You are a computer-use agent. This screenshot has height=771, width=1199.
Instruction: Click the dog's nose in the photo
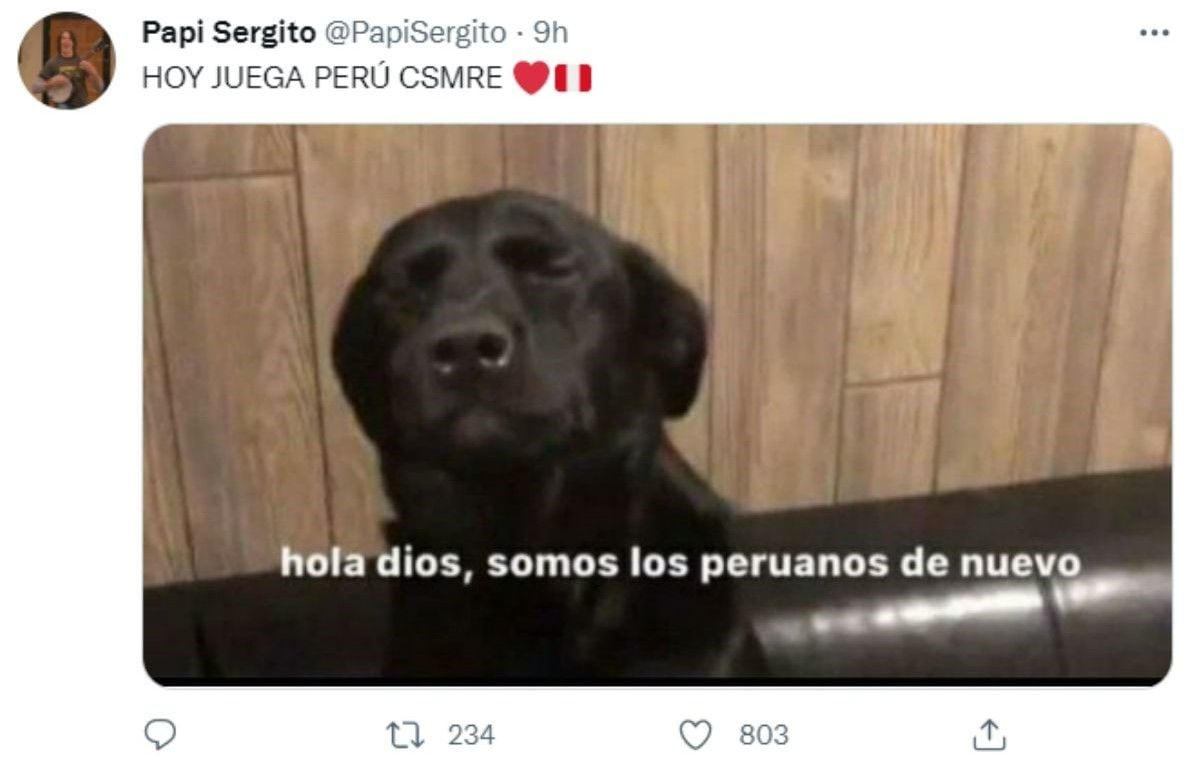469,348
